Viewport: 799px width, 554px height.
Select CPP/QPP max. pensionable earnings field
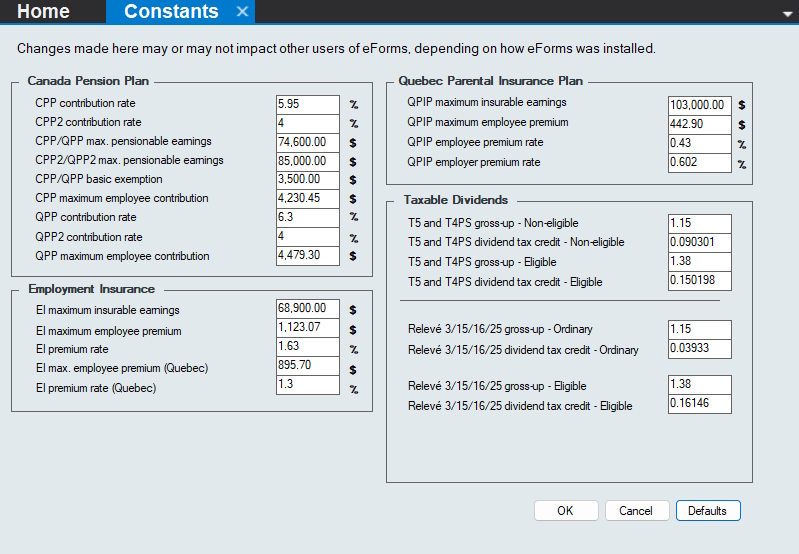pos(308,142)
